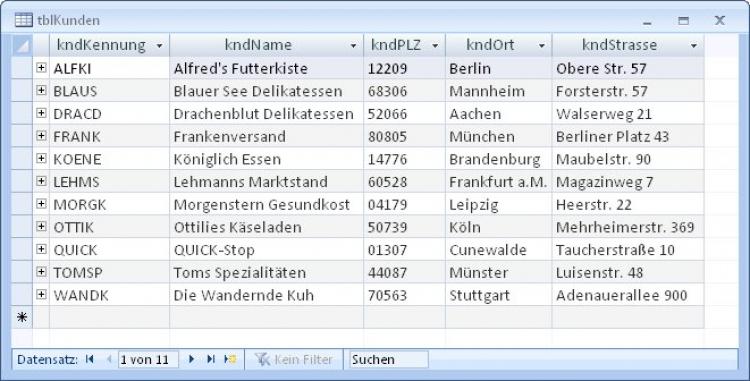750x381 pixels.
Task: Minimize the tblKunden window
Action: (x=647, y=21)
